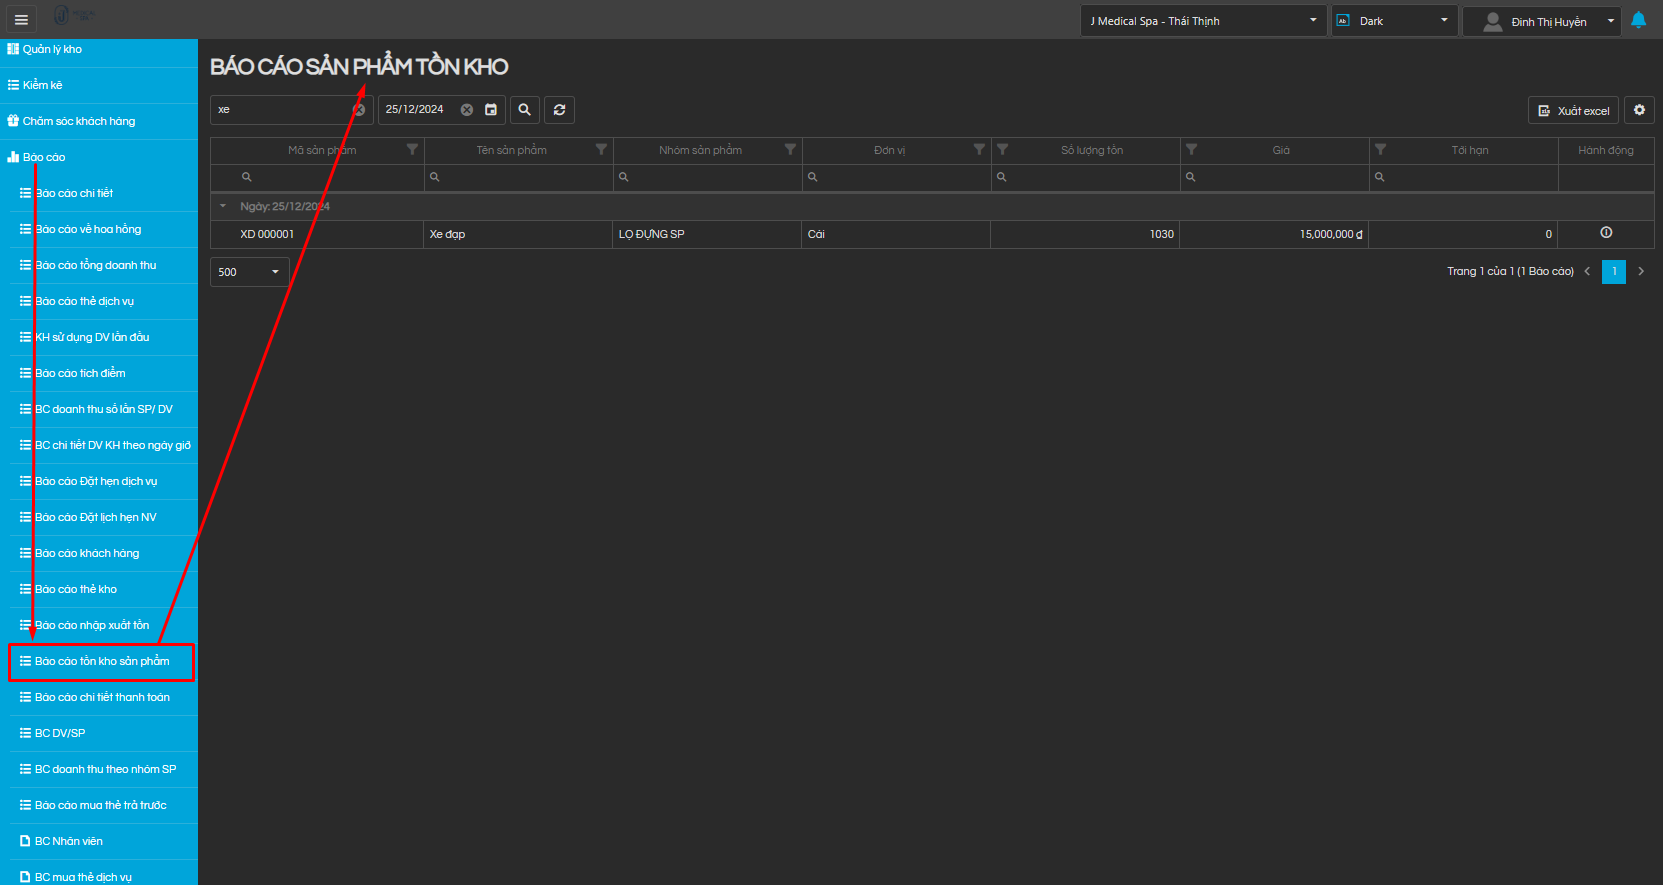Click the info icon in the XD 000001 row
Image resolution: width=1663 pixels, height=885 pixels.
[1606, 233]
